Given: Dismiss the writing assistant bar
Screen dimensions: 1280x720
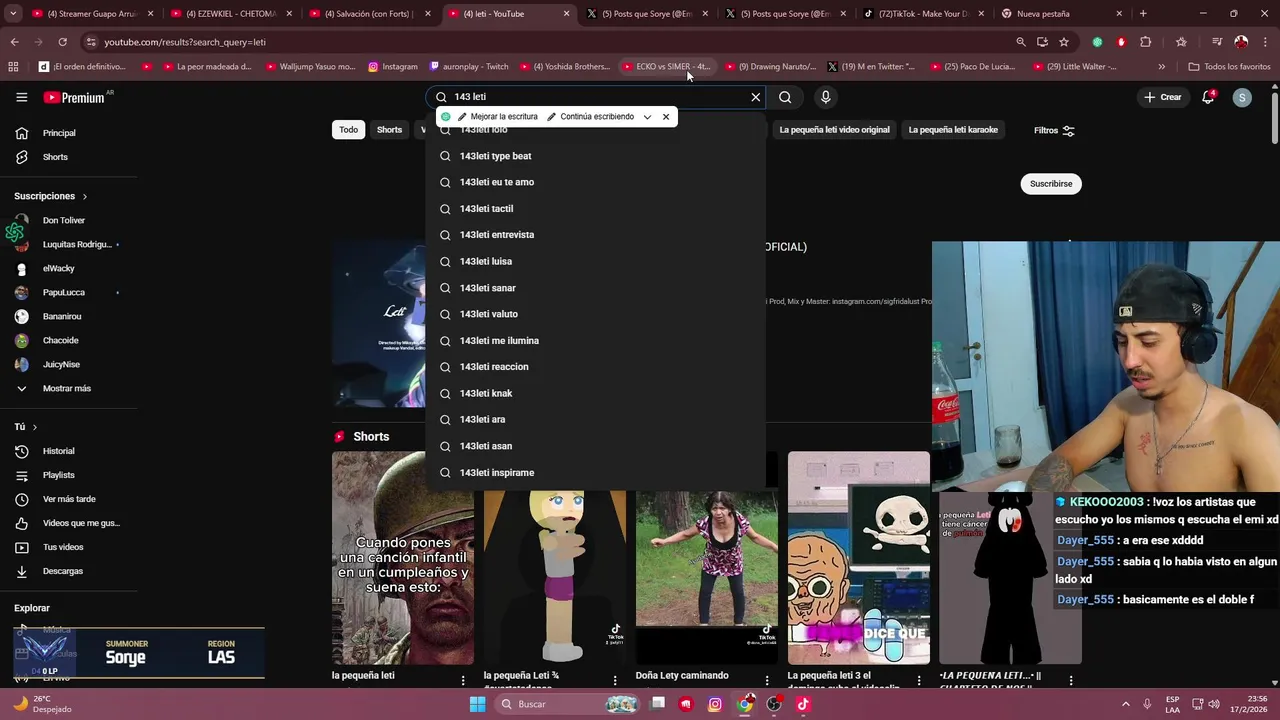Looking at the screenshot, I should [666, 117].
